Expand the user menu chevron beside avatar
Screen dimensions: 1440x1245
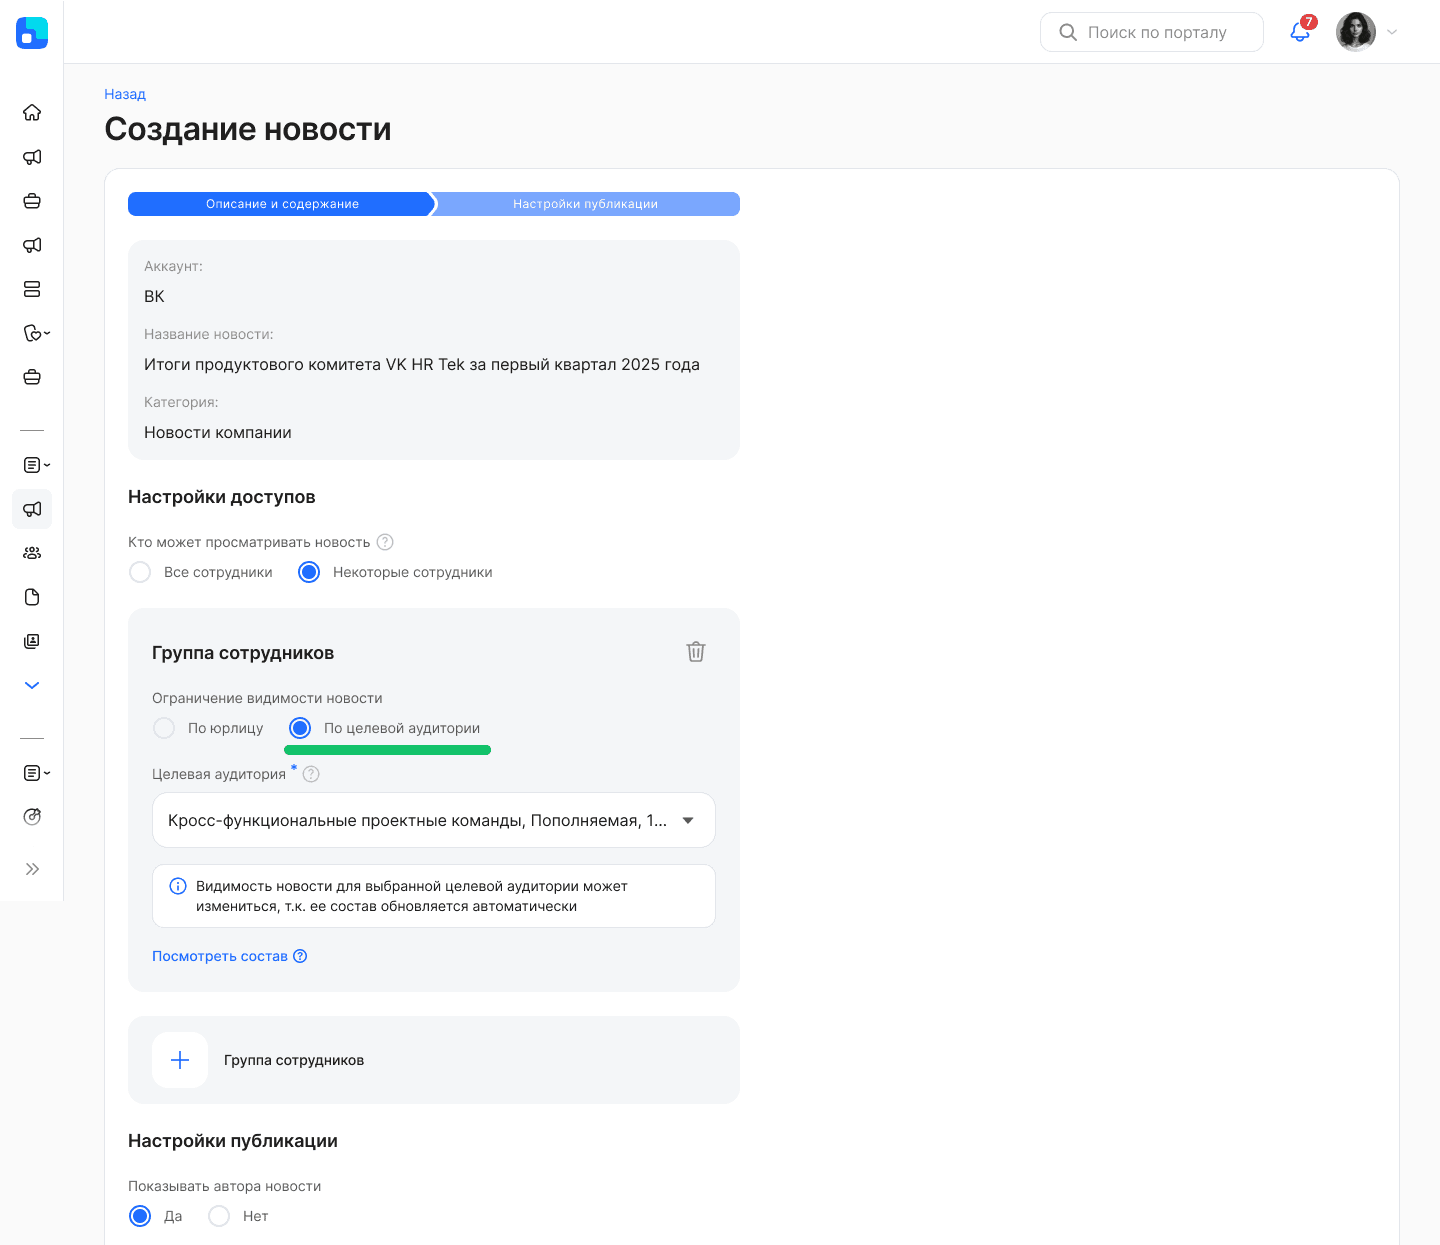tap(1392, 32)
